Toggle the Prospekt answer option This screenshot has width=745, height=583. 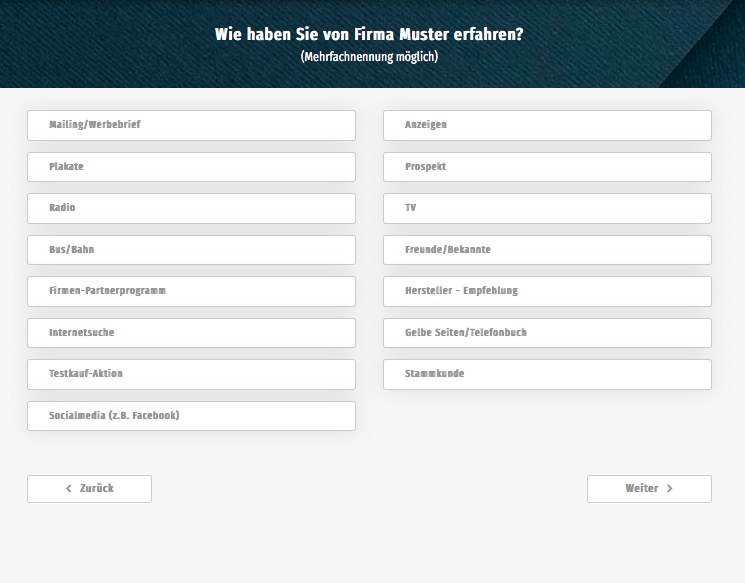pos(547,167)
